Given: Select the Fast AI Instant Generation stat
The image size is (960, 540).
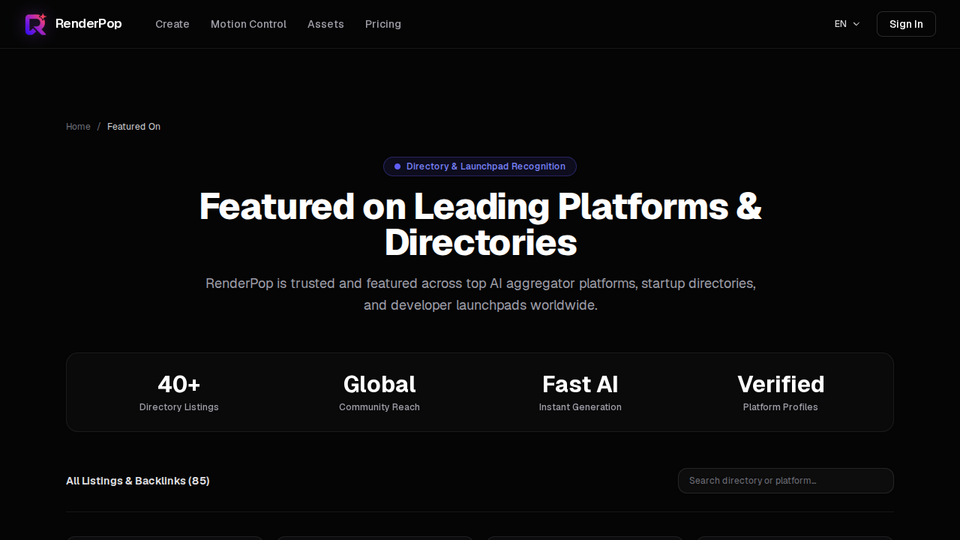Looking at the screenshot, I should click(x=580, y=392).
